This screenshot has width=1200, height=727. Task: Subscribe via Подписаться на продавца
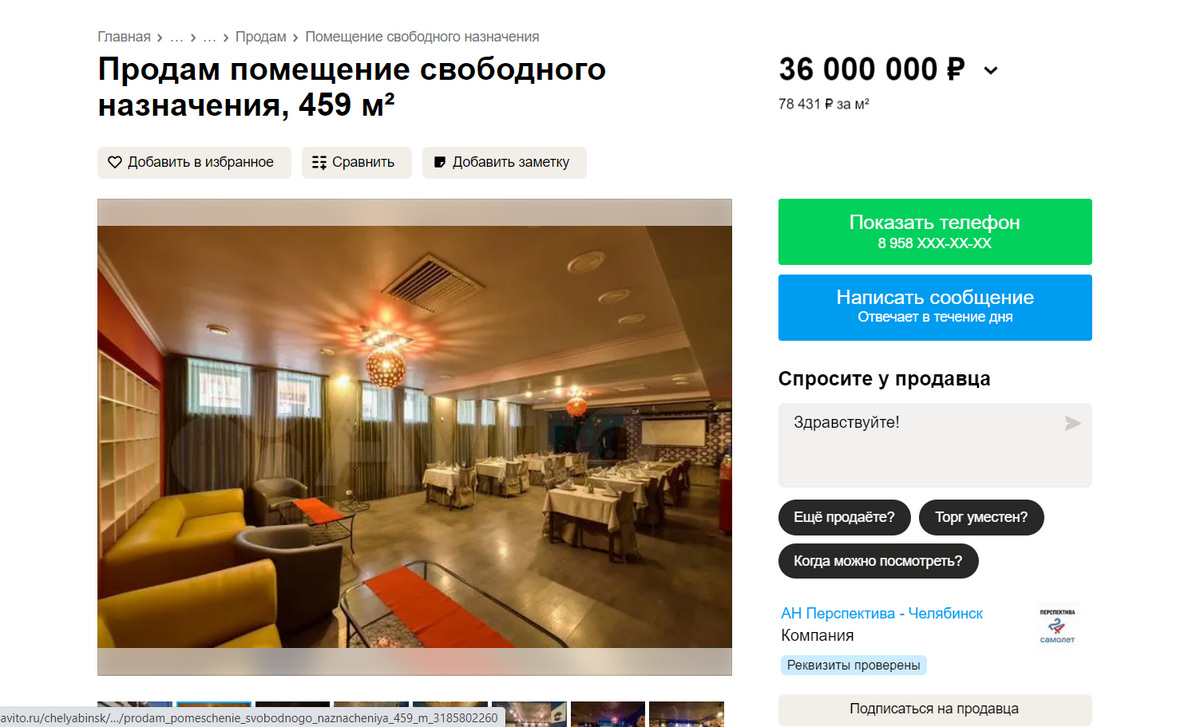[935, 709]
